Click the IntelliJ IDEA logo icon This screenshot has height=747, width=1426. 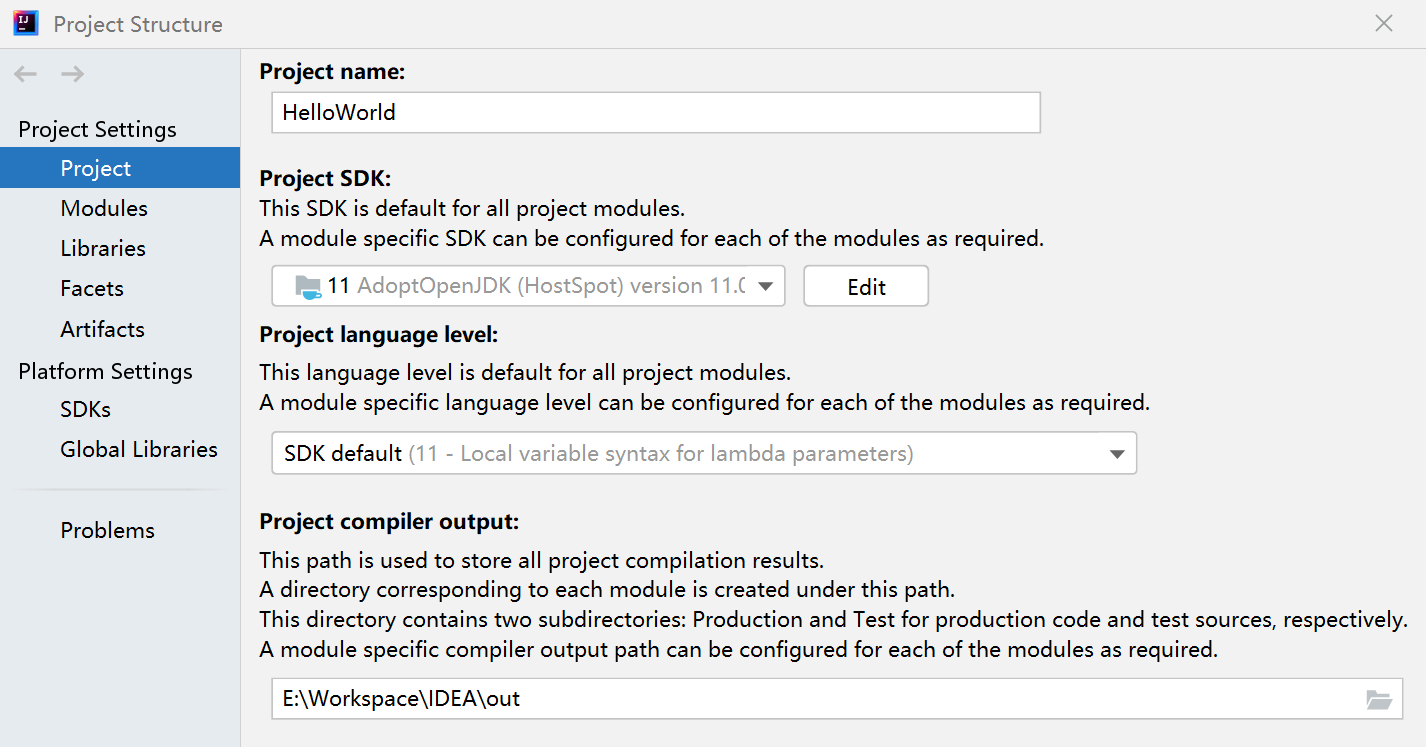pyautogui.click(x=26, y=23)
